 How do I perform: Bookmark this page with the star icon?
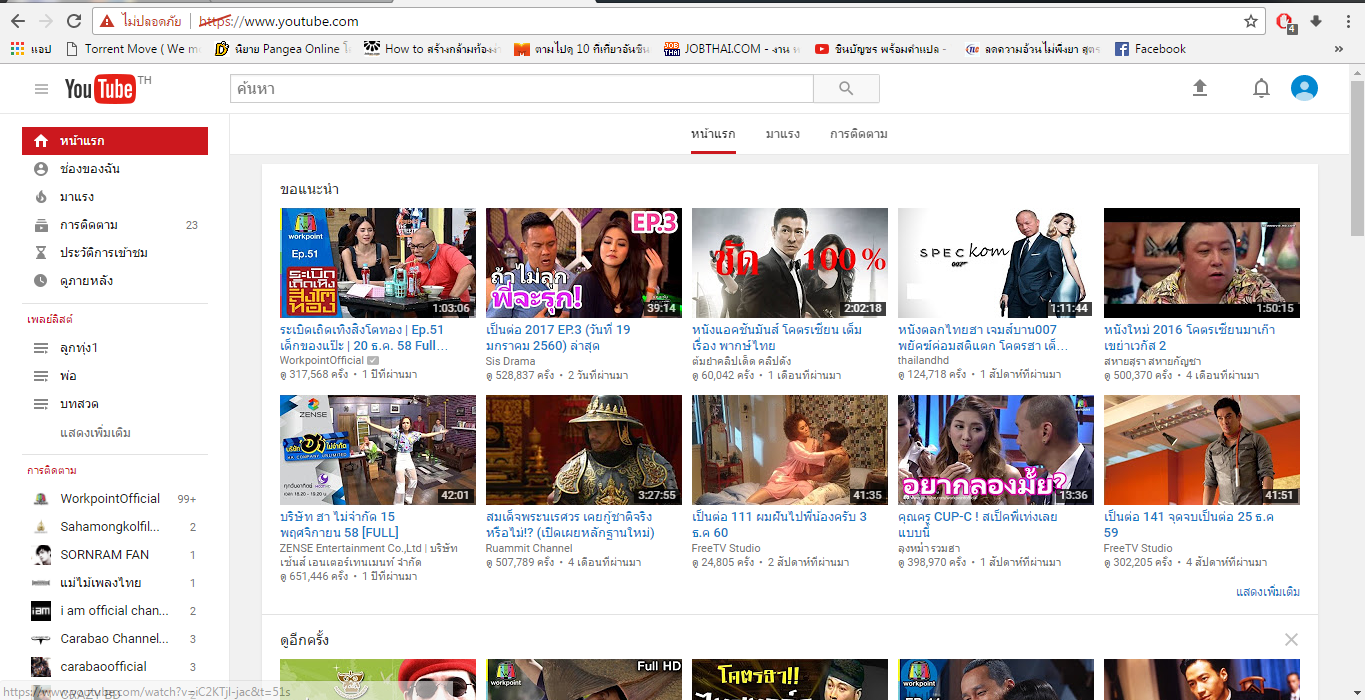coord(1251,21)
